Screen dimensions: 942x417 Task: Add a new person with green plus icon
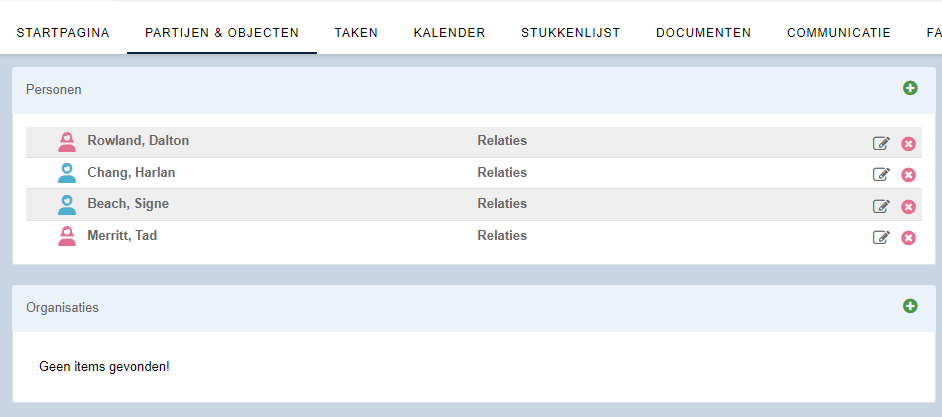coord(910,88)
